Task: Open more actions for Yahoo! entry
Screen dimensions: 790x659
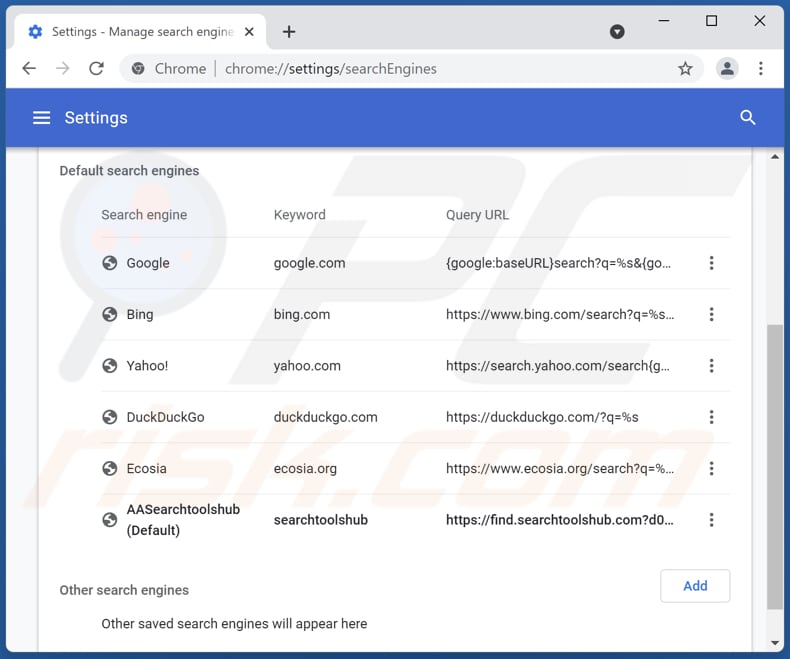Action: [711, 366]
